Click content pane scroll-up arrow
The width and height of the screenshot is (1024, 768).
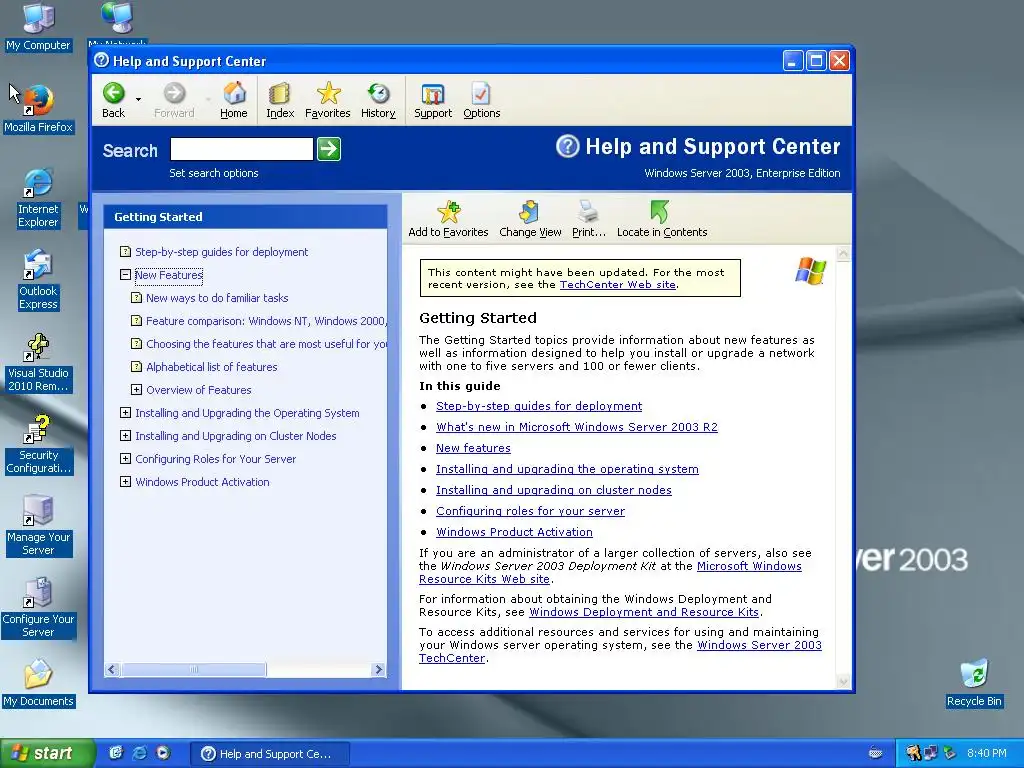pos(843,254)
